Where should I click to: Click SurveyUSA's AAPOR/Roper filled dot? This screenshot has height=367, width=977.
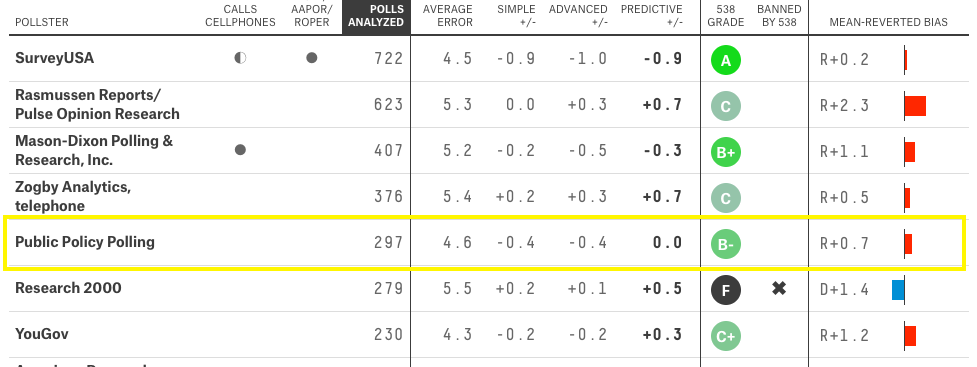point(312,58)
